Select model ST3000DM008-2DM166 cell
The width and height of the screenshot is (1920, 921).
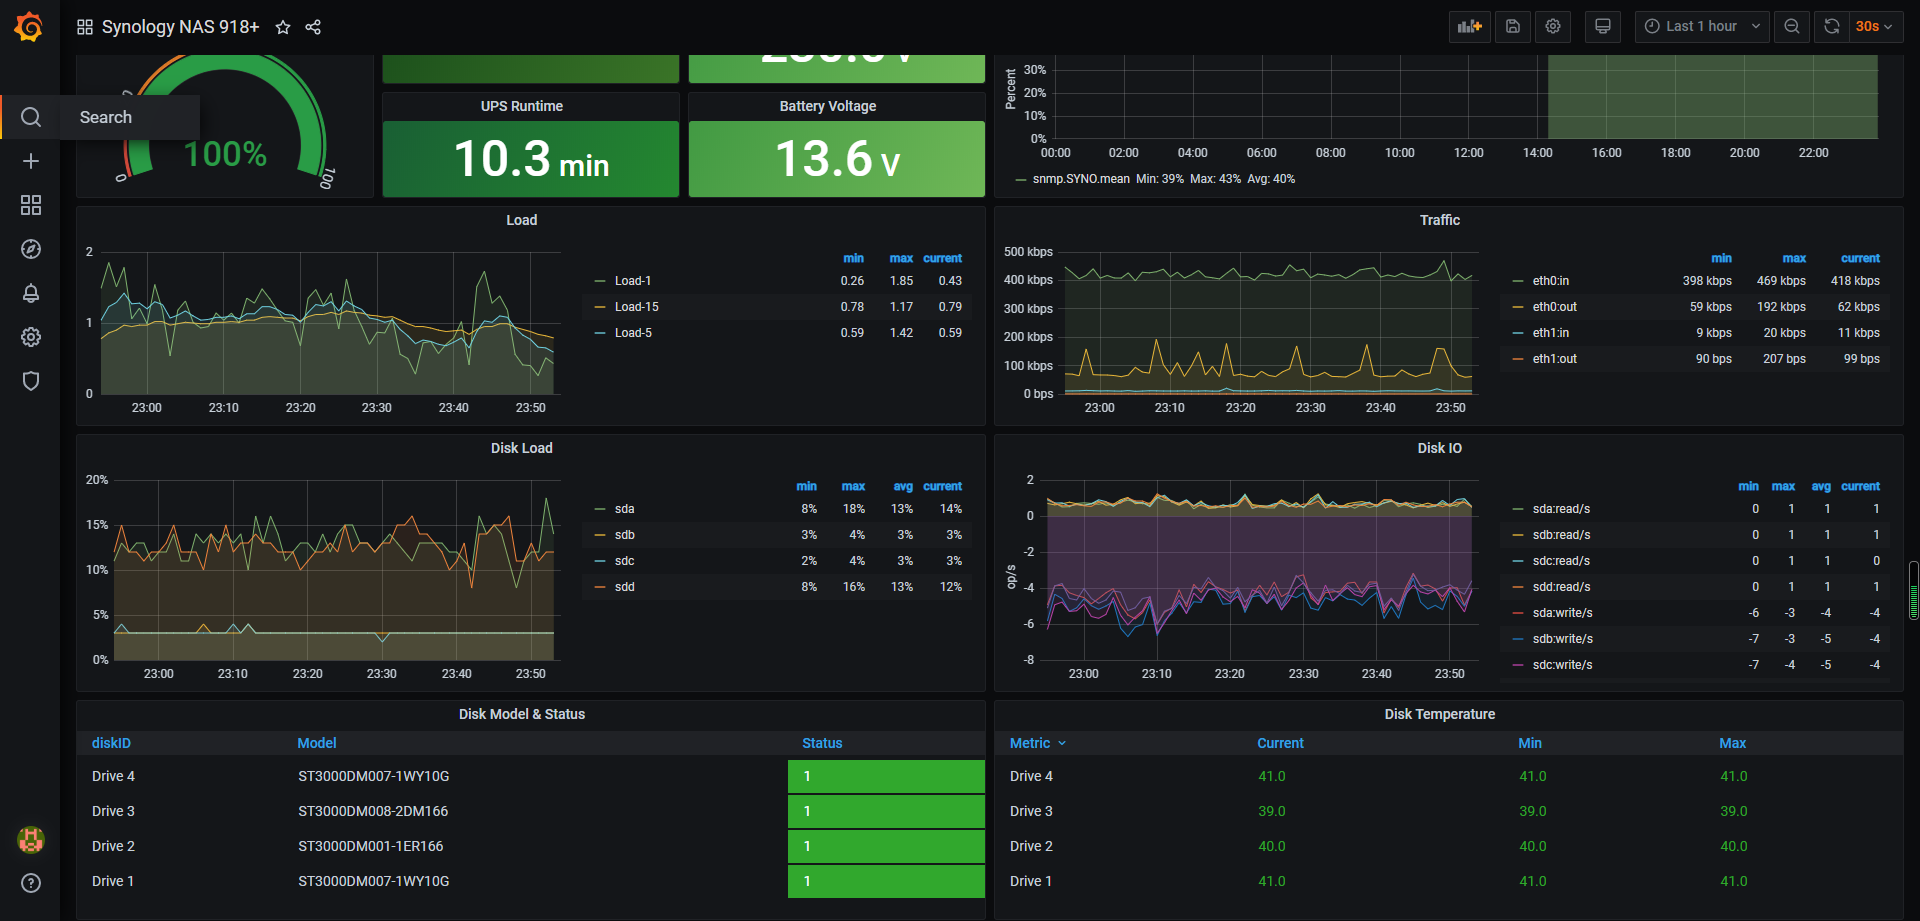(x=373, y=811)
